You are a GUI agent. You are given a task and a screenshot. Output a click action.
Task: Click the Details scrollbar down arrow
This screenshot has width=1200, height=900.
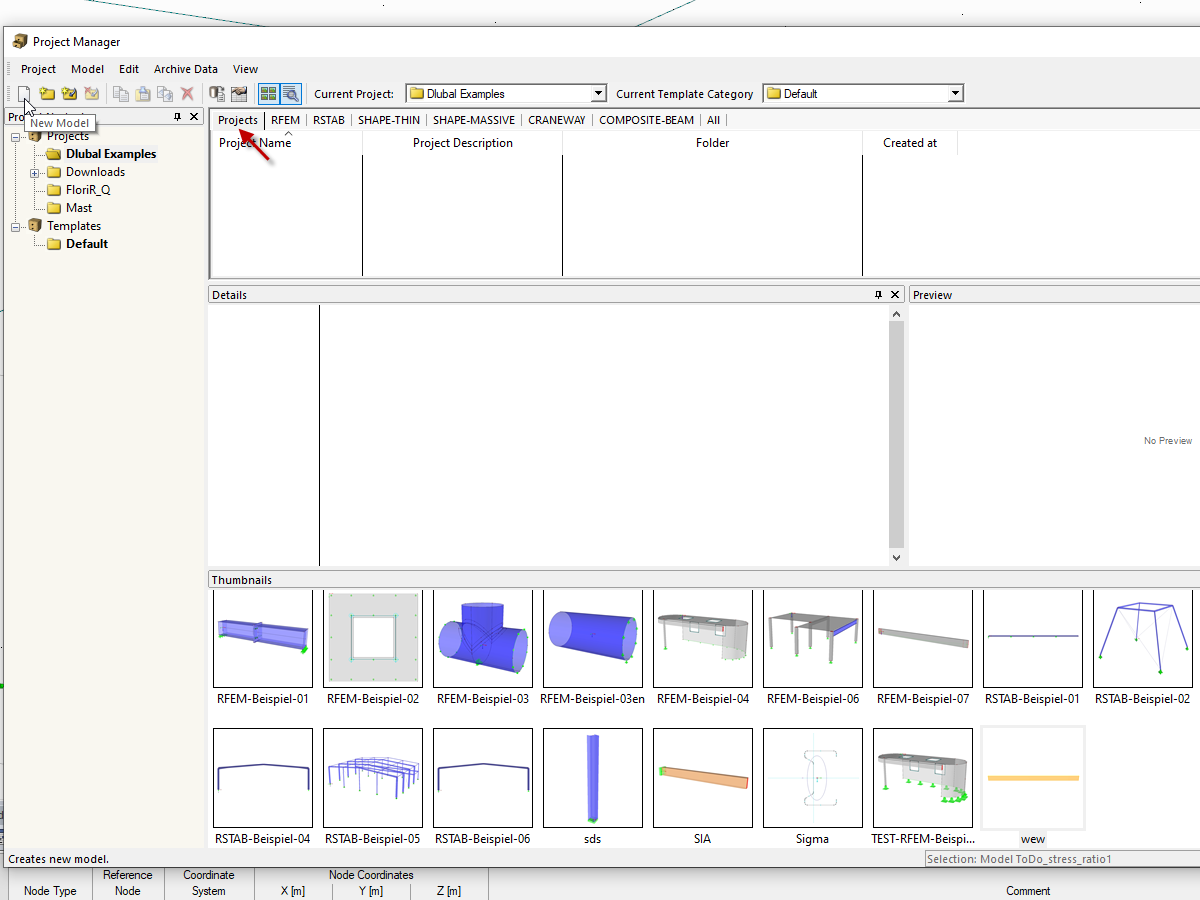coord(896,558)
